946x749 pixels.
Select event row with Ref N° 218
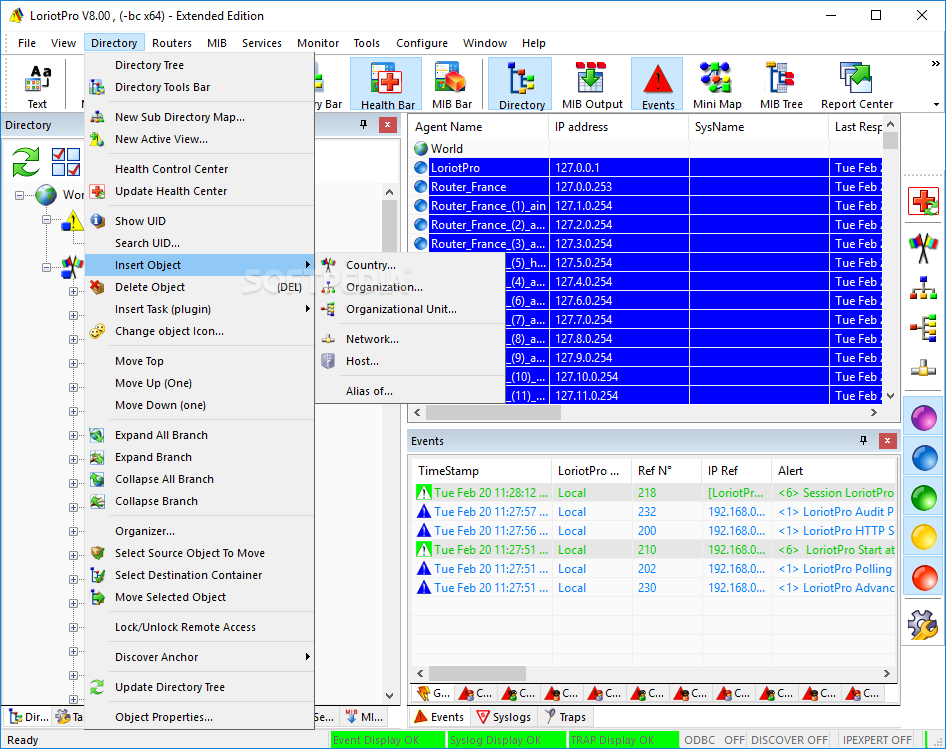[x=655, y=492]
